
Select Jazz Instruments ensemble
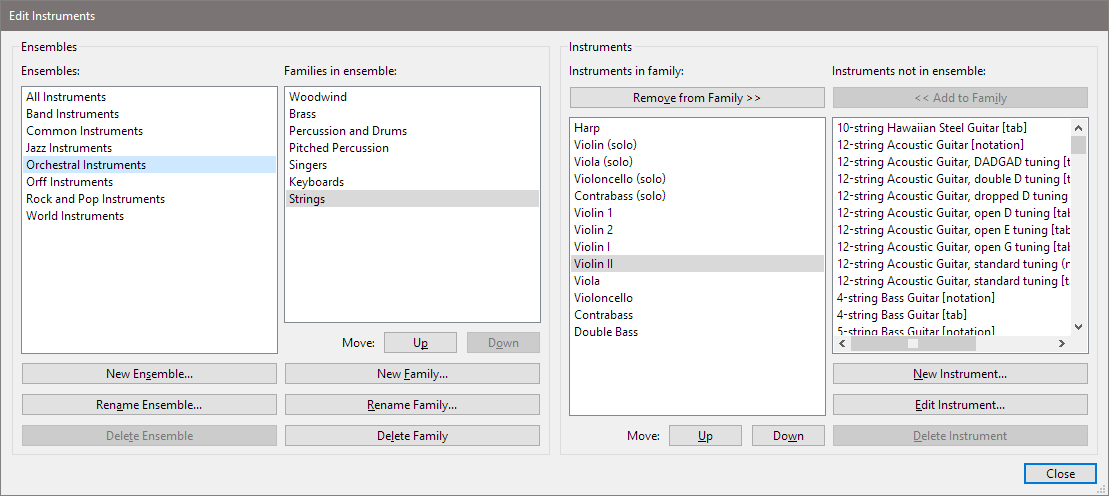click(69, 148)
